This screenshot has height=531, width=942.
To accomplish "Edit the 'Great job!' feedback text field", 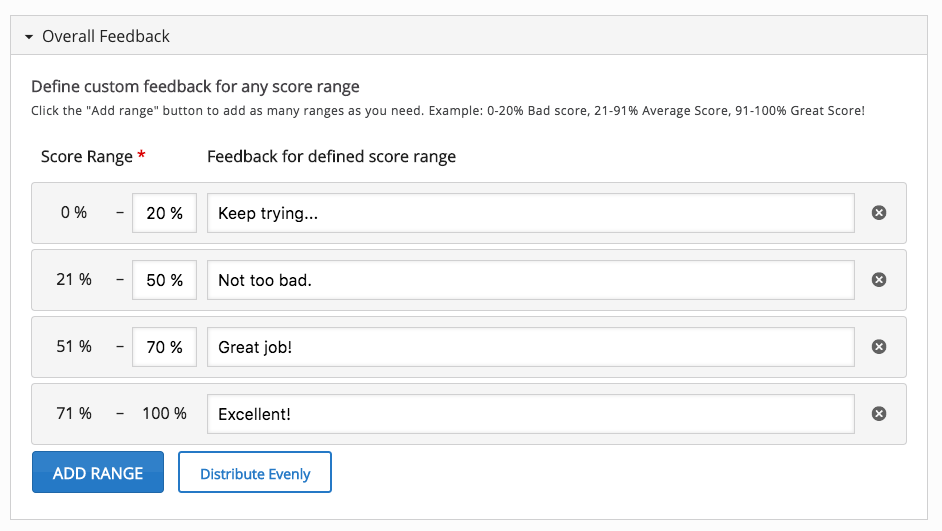I will pyautogui.click(x=530, y=347).
